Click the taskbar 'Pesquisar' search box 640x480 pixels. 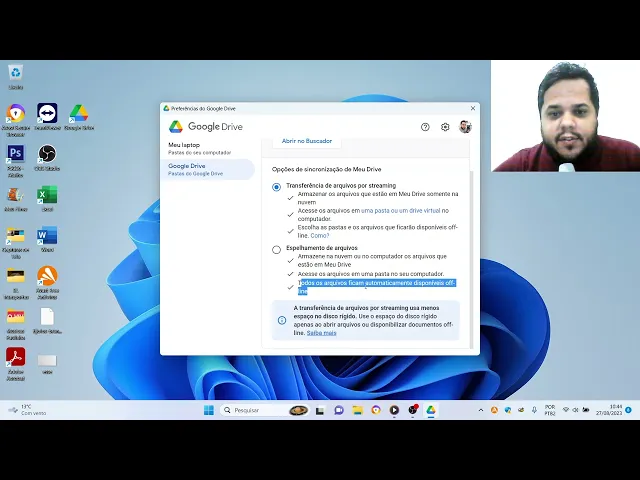(265, 410)
